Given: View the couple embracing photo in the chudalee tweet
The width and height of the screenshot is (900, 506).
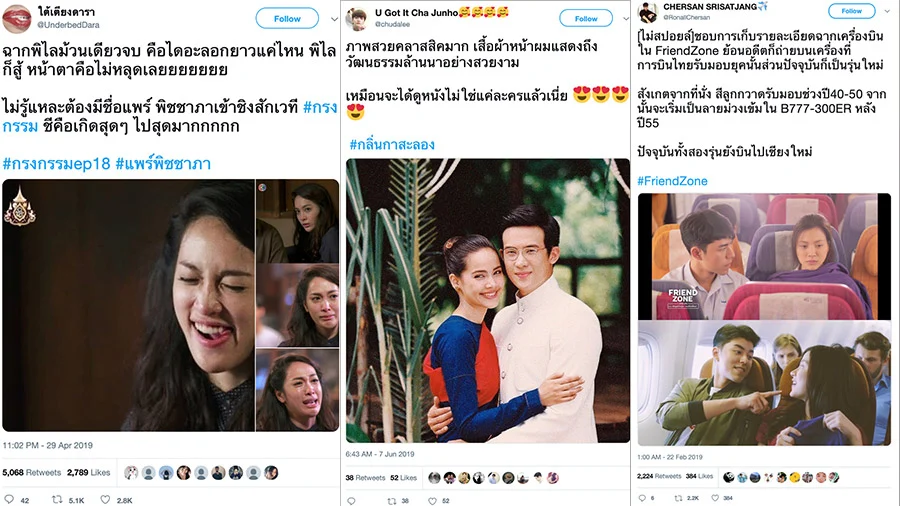Looking at the screenshot, I should point(487,300).
